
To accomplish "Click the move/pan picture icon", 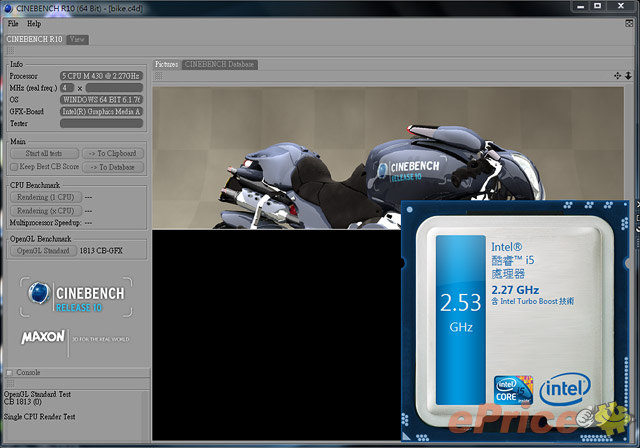I will point(618,76).
